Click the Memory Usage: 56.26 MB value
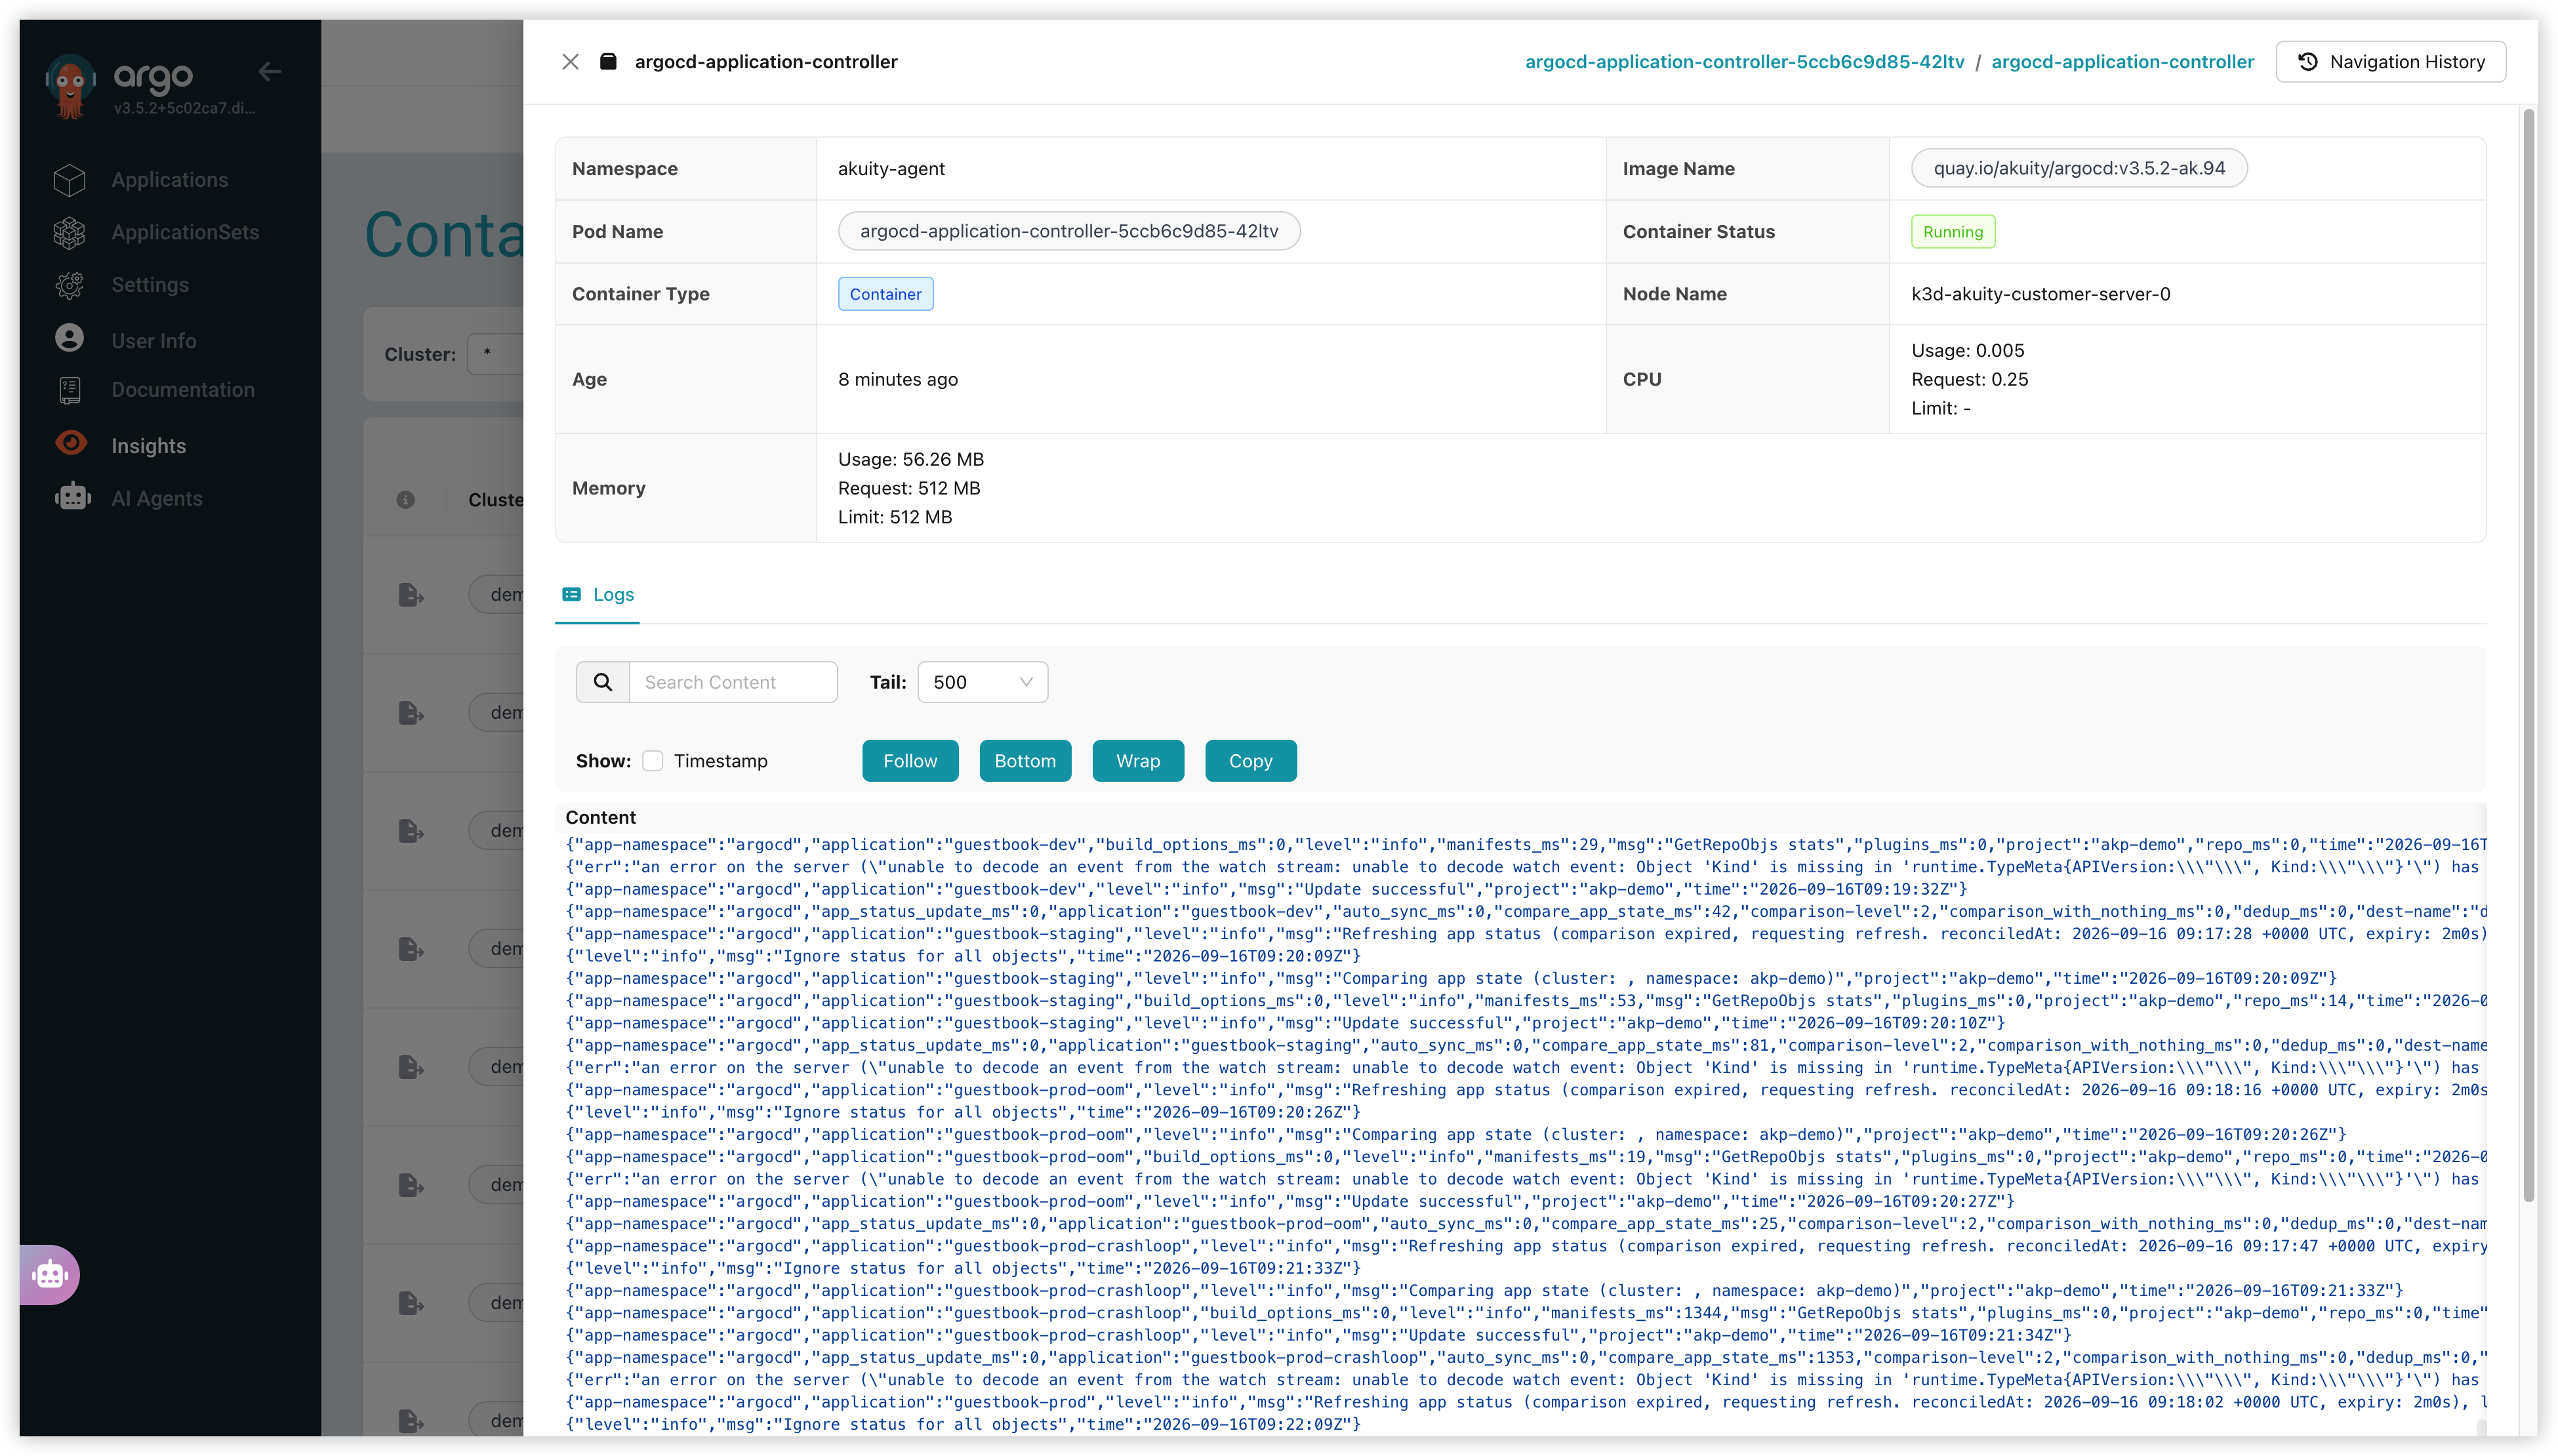Viewport: 2558px width, 1456px height. point(911,460)
